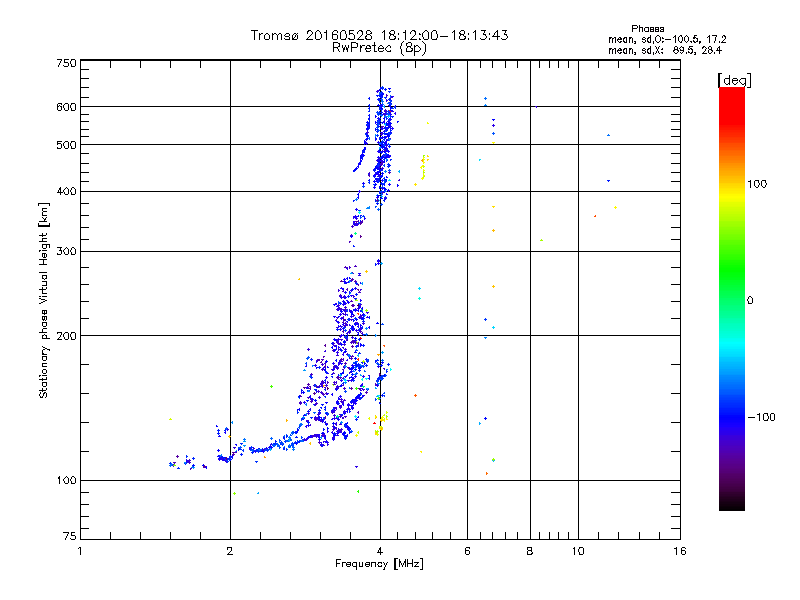
Task: Click the y-axis tick label '400'
Action: 67,192
